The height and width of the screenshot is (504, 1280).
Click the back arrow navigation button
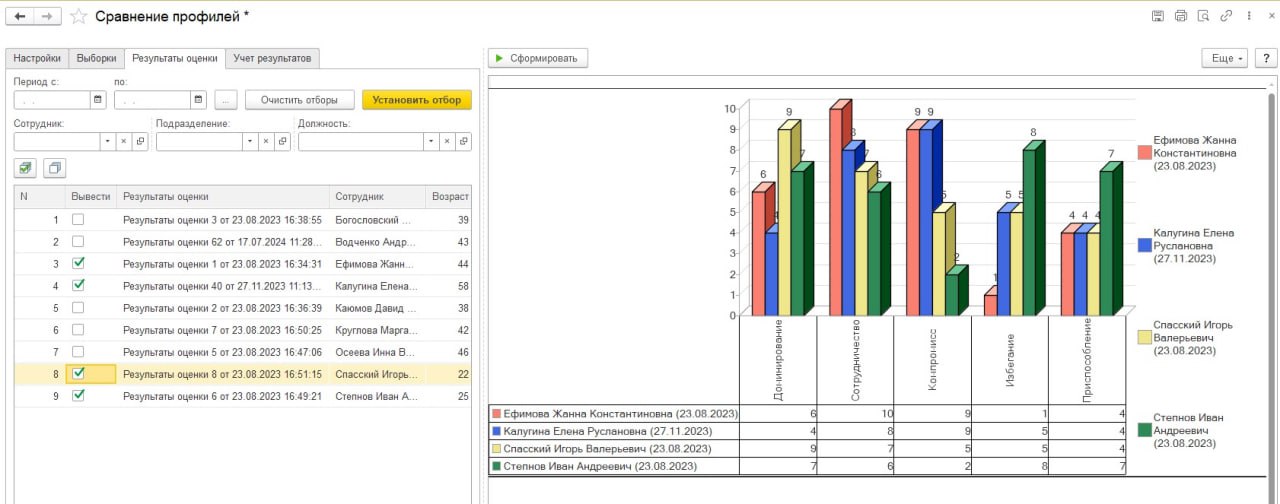point(20,17)
